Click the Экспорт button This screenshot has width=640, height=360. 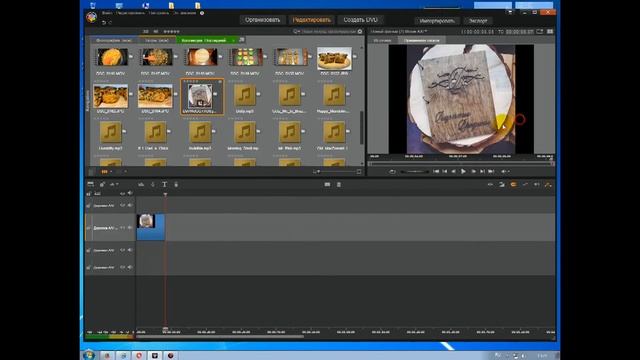point(478,21)
